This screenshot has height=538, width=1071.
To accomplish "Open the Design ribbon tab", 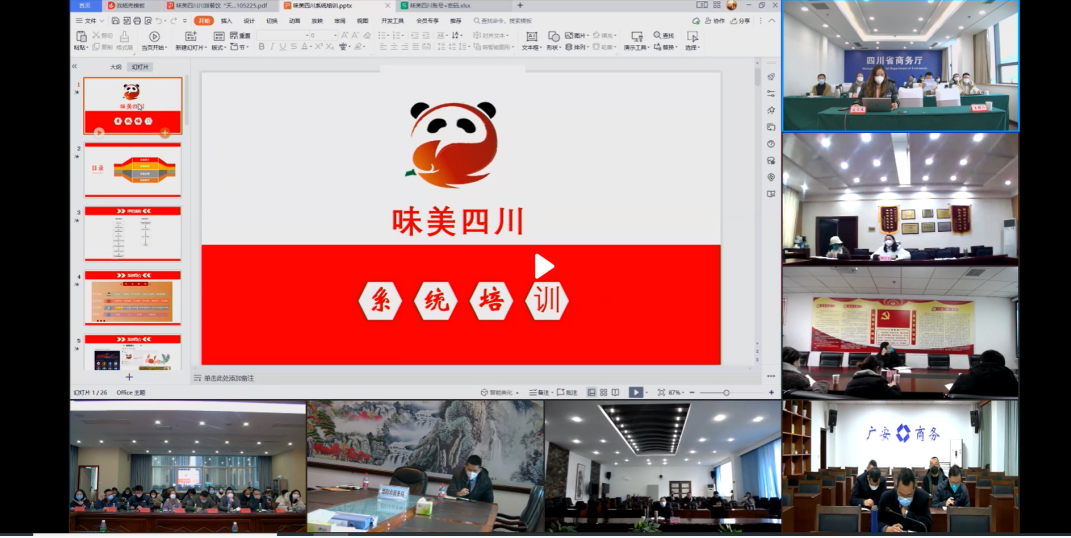I will coord(249,21).
